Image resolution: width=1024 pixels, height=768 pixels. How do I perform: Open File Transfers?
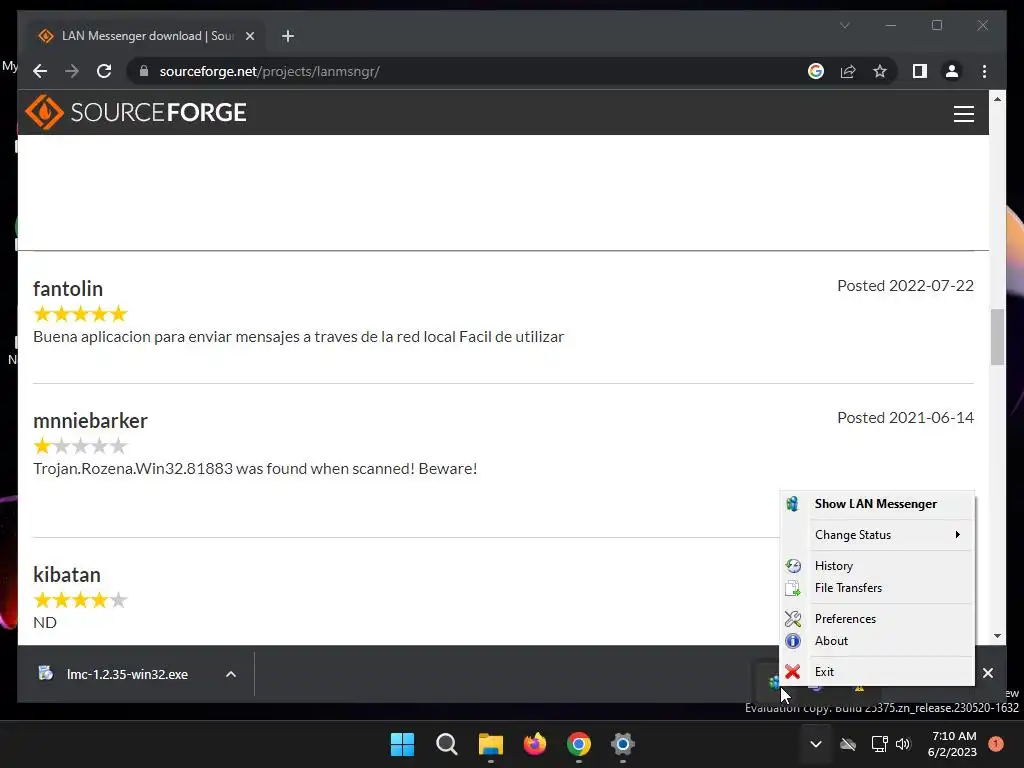pos(878,588)
